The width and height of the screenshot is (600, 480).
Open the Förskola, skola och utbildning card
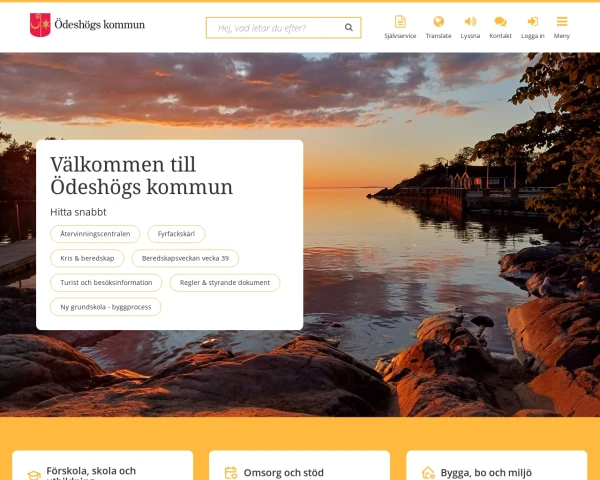tap(103, 466)
